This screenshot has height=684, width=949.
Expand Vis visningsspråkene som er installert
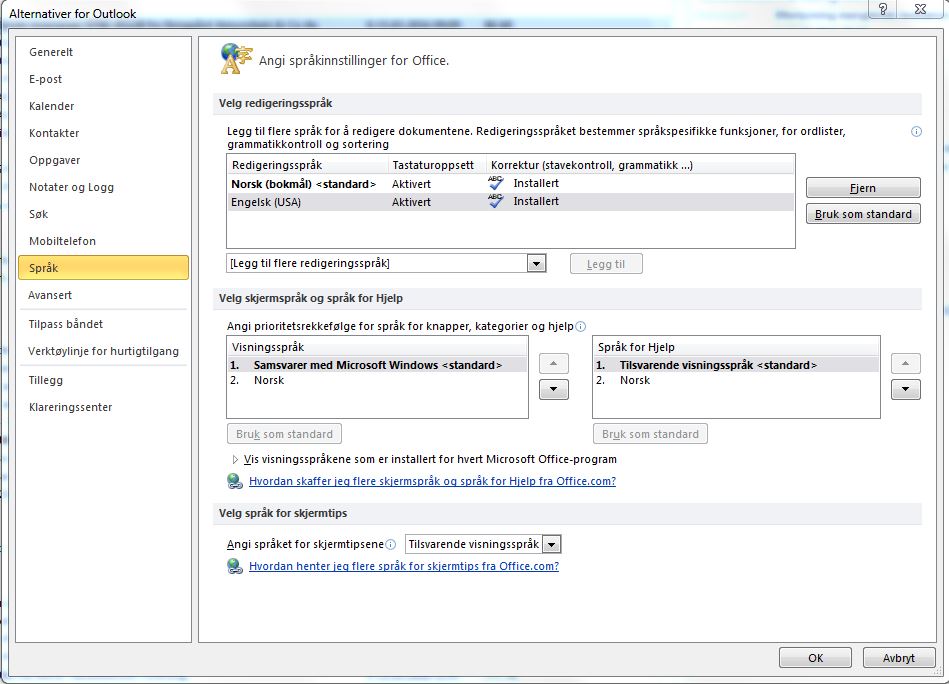tap(235, 459)
